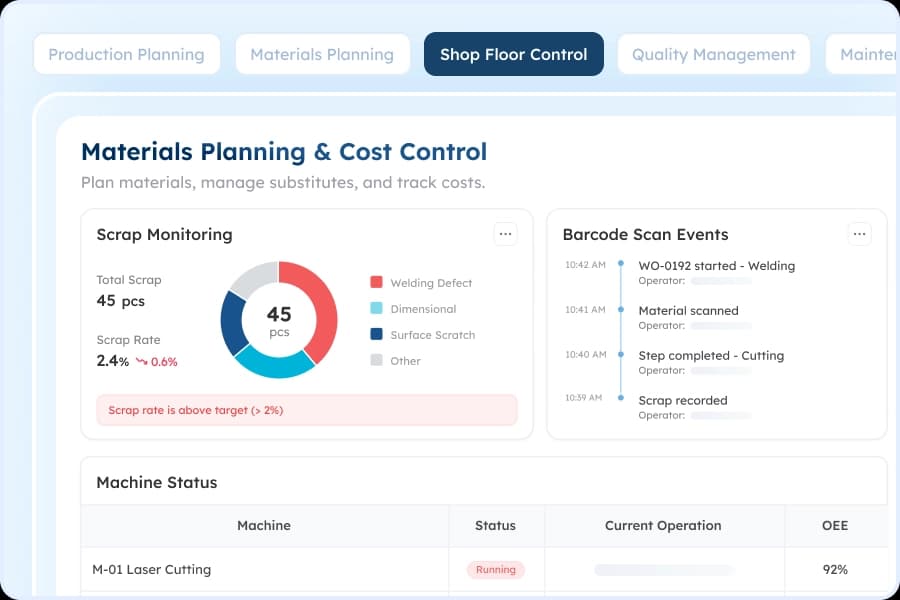Sort by the Current Operation column header
Image resolution: width=900 pixels, height=600 pixels.
click(663, 525)
